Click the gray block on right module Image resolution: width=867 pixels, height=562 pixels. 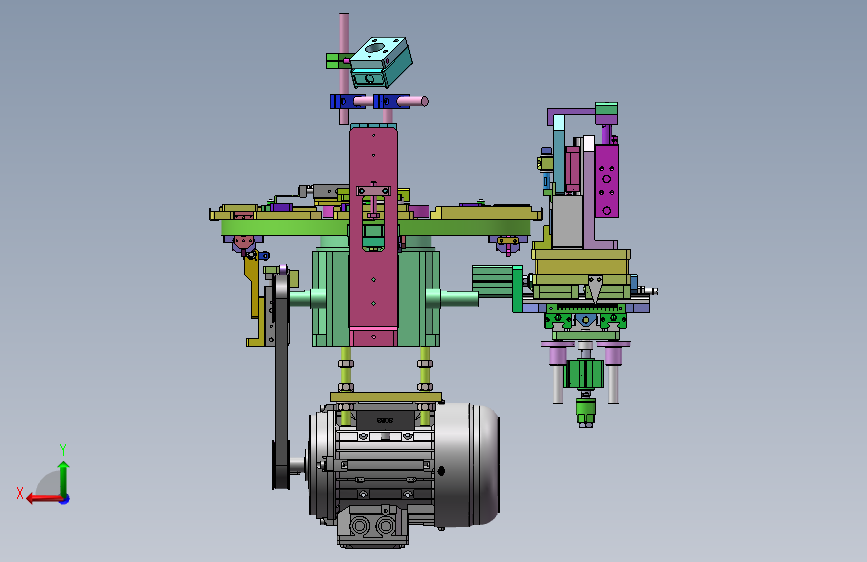[567, 221]
